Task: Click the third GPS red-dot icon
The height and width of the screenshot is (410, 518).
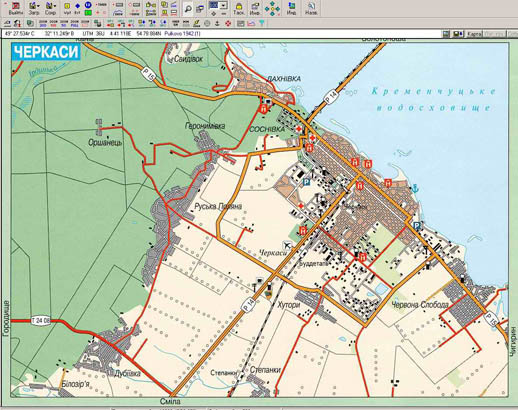Action: pos(131,23)
